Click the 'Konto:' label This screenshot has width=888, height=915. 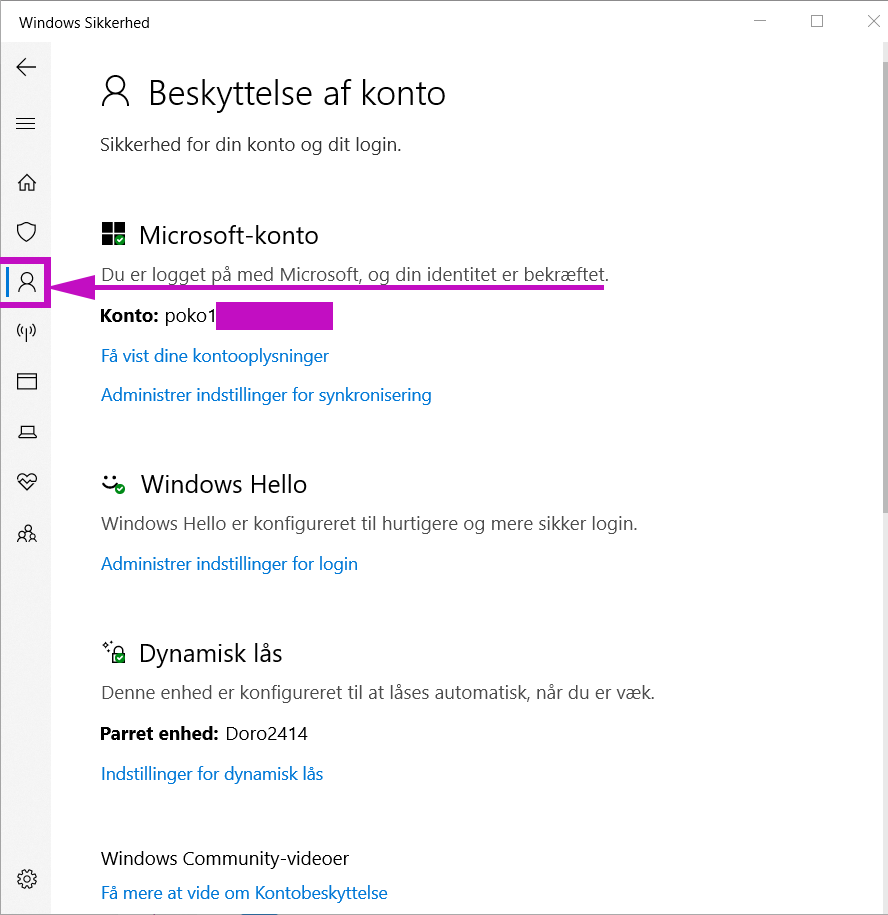(130, 316)
